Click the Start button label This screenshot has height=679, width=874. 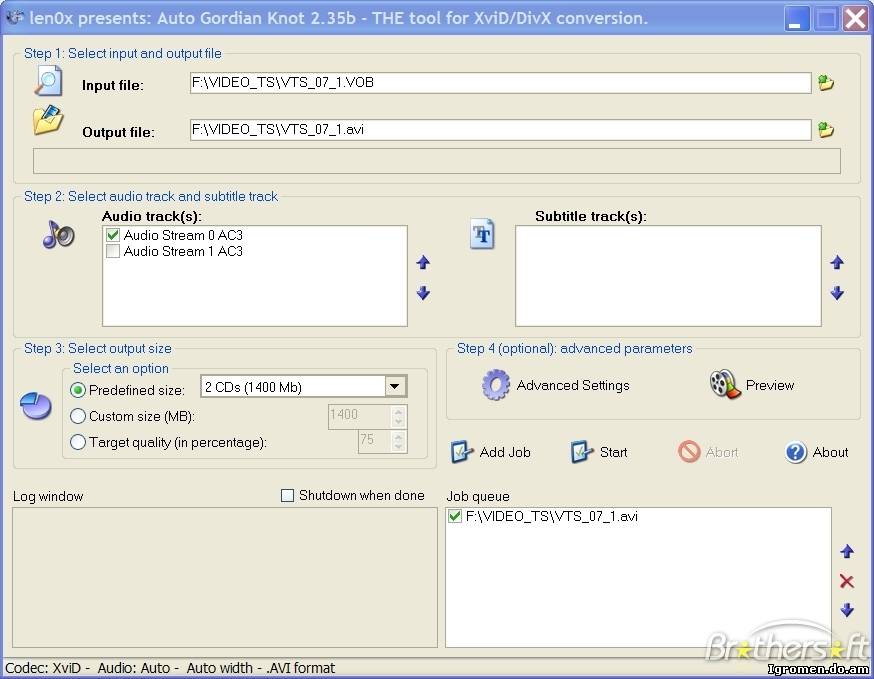(613, 452)
